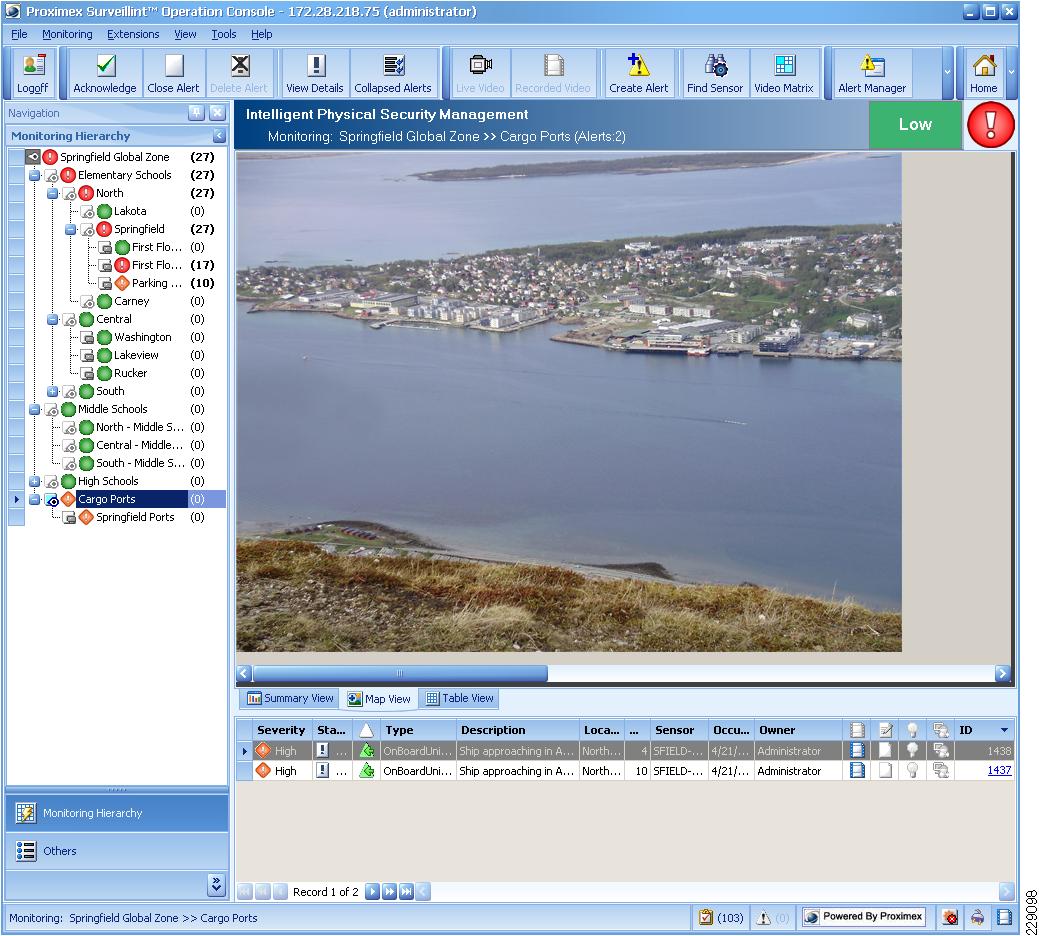Open the Find Sensor binoculars tool
1039x936 pixels.
[715, 73]
